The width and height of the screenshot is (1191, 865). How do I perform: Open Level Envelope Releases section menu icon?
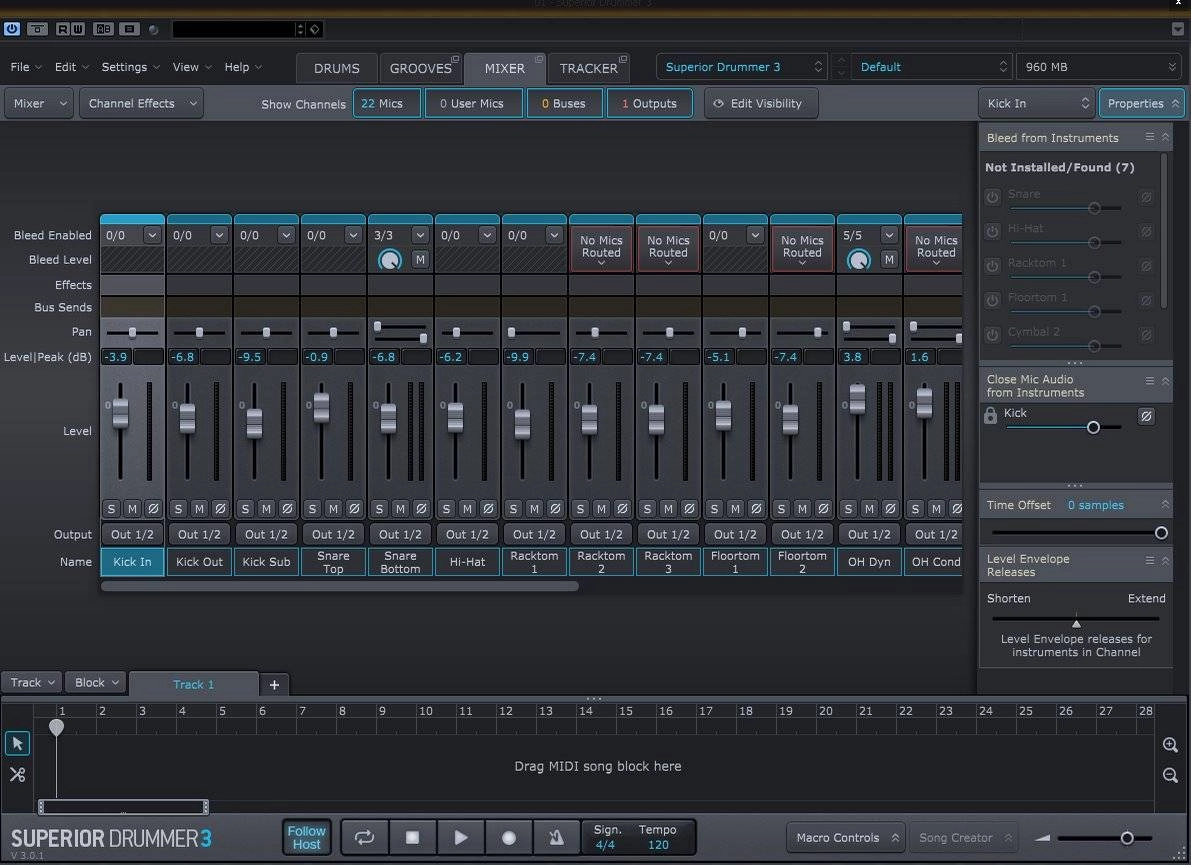pyautogui.click(x=1150, y=560)
